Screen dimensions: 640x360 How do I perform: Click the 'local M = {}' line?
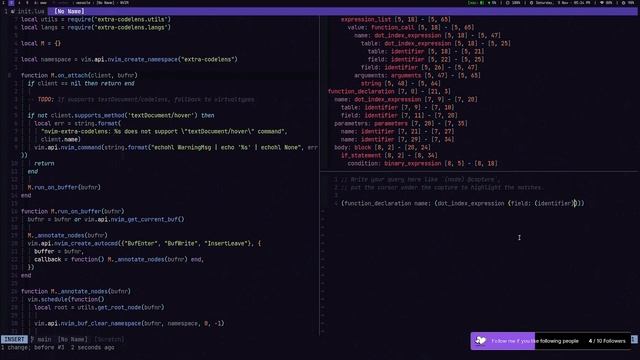[41, 43]
